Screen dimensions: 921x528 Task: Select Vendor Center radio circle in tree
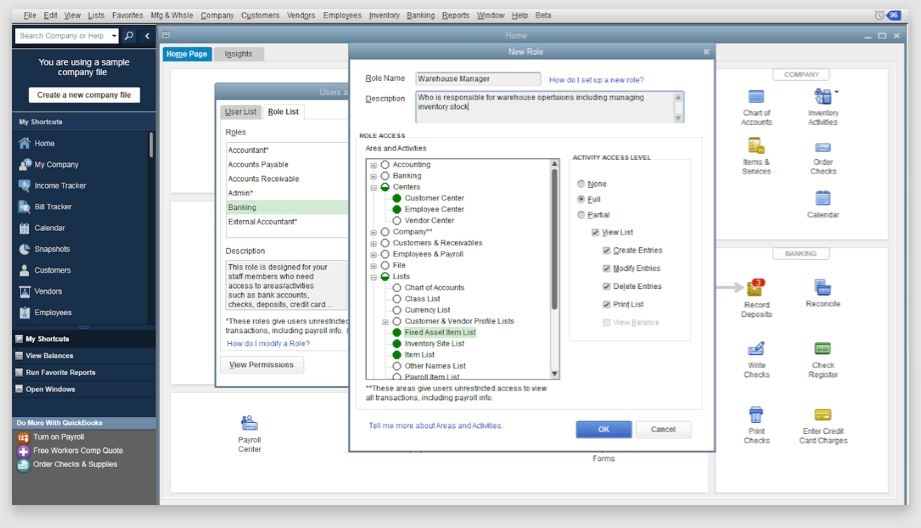pos(397,221)
